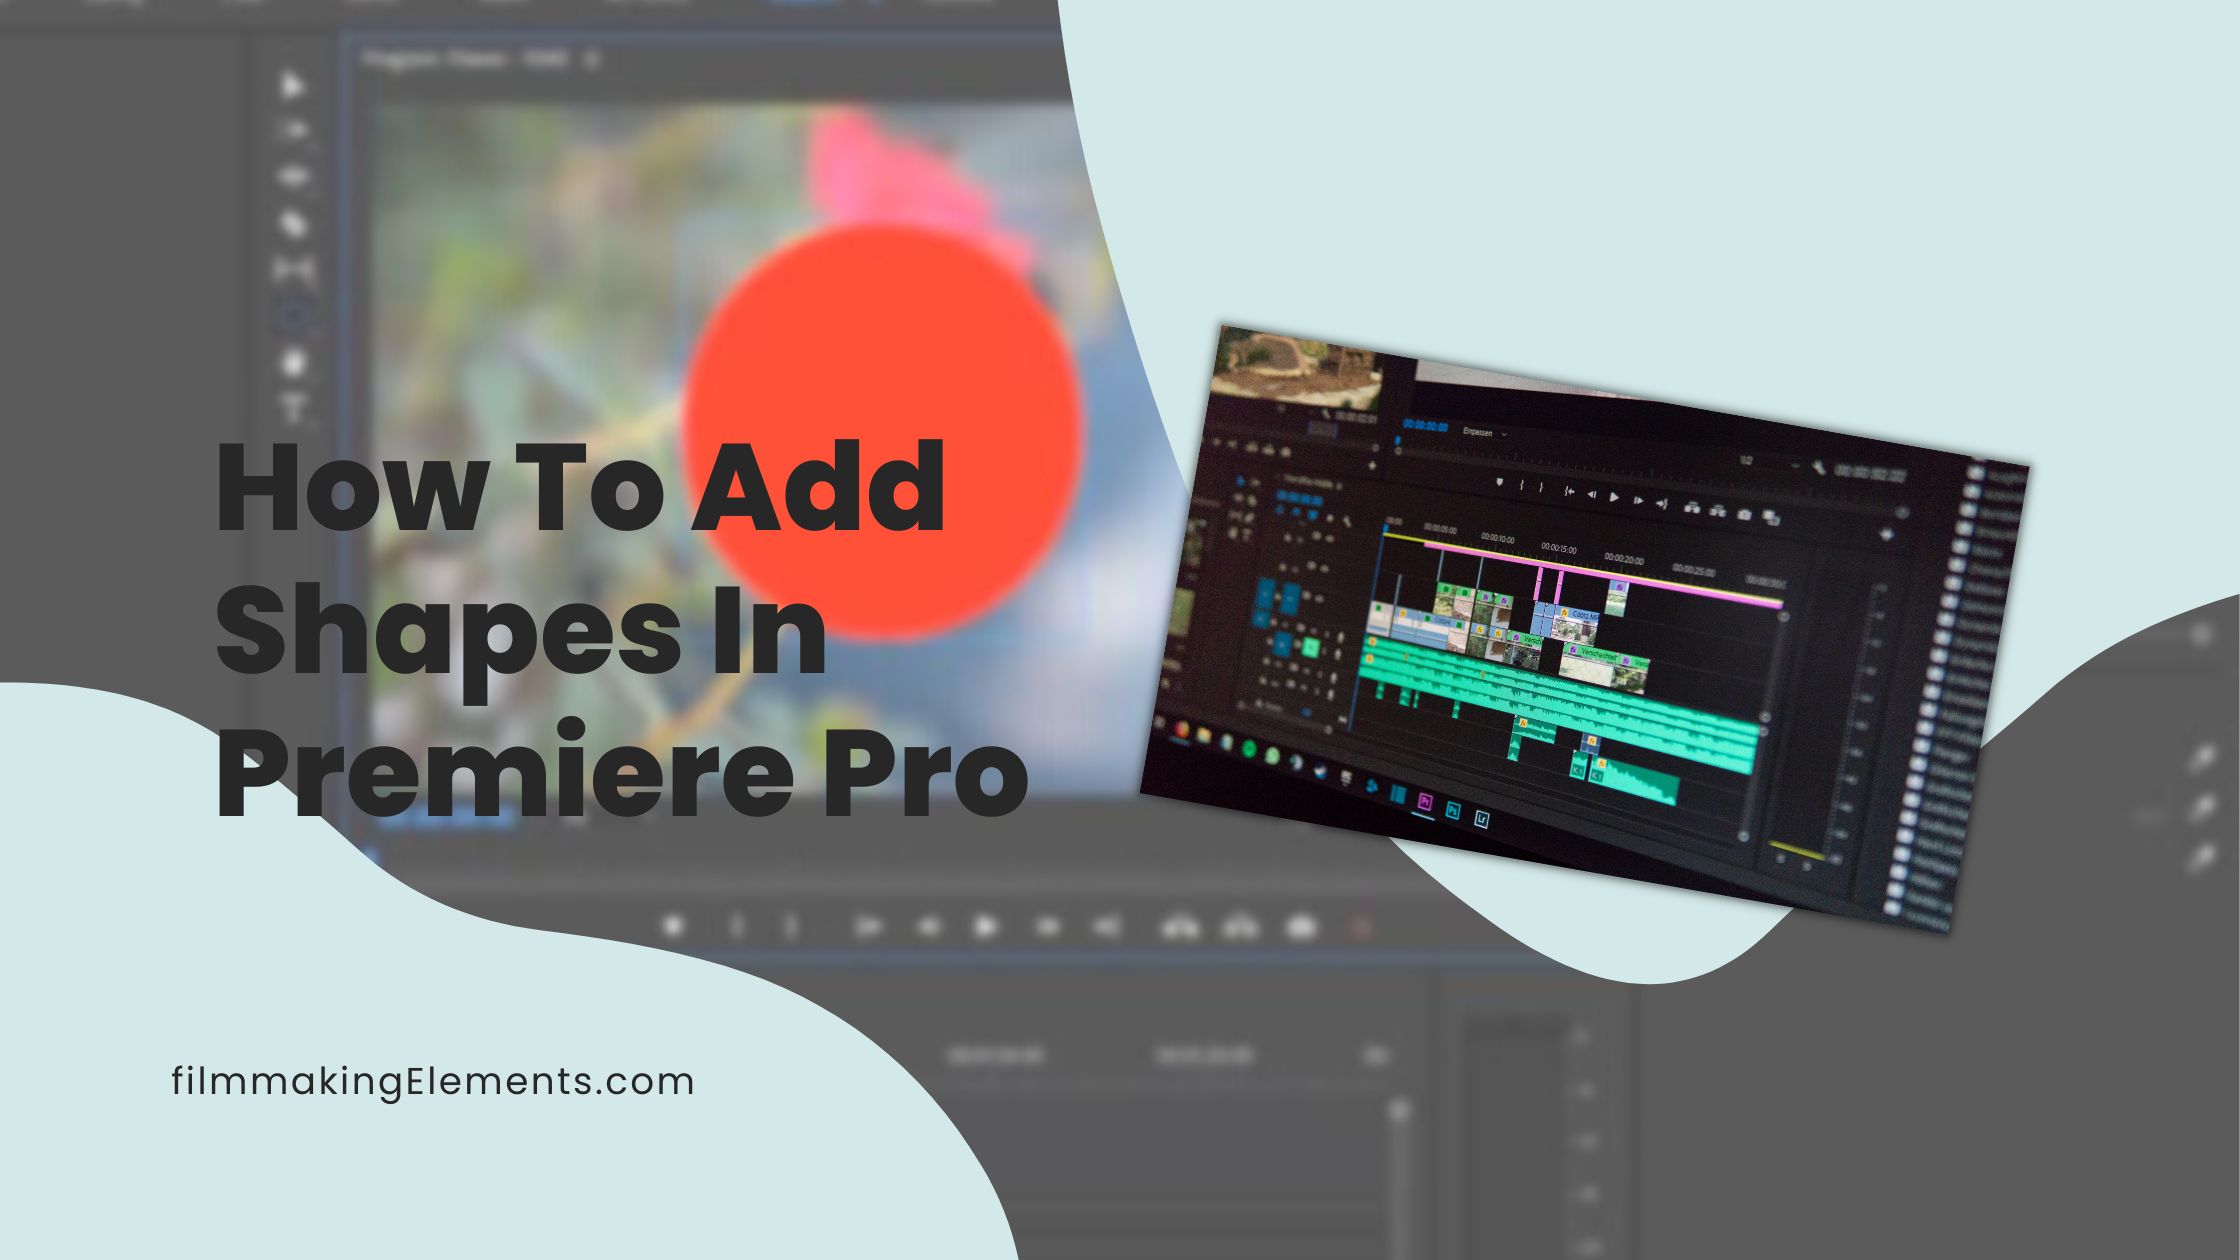The image size is (2240, 1260).
Task: Click the blue 00:00:00:00 monitor timecode
Action: pos(1425,425)
